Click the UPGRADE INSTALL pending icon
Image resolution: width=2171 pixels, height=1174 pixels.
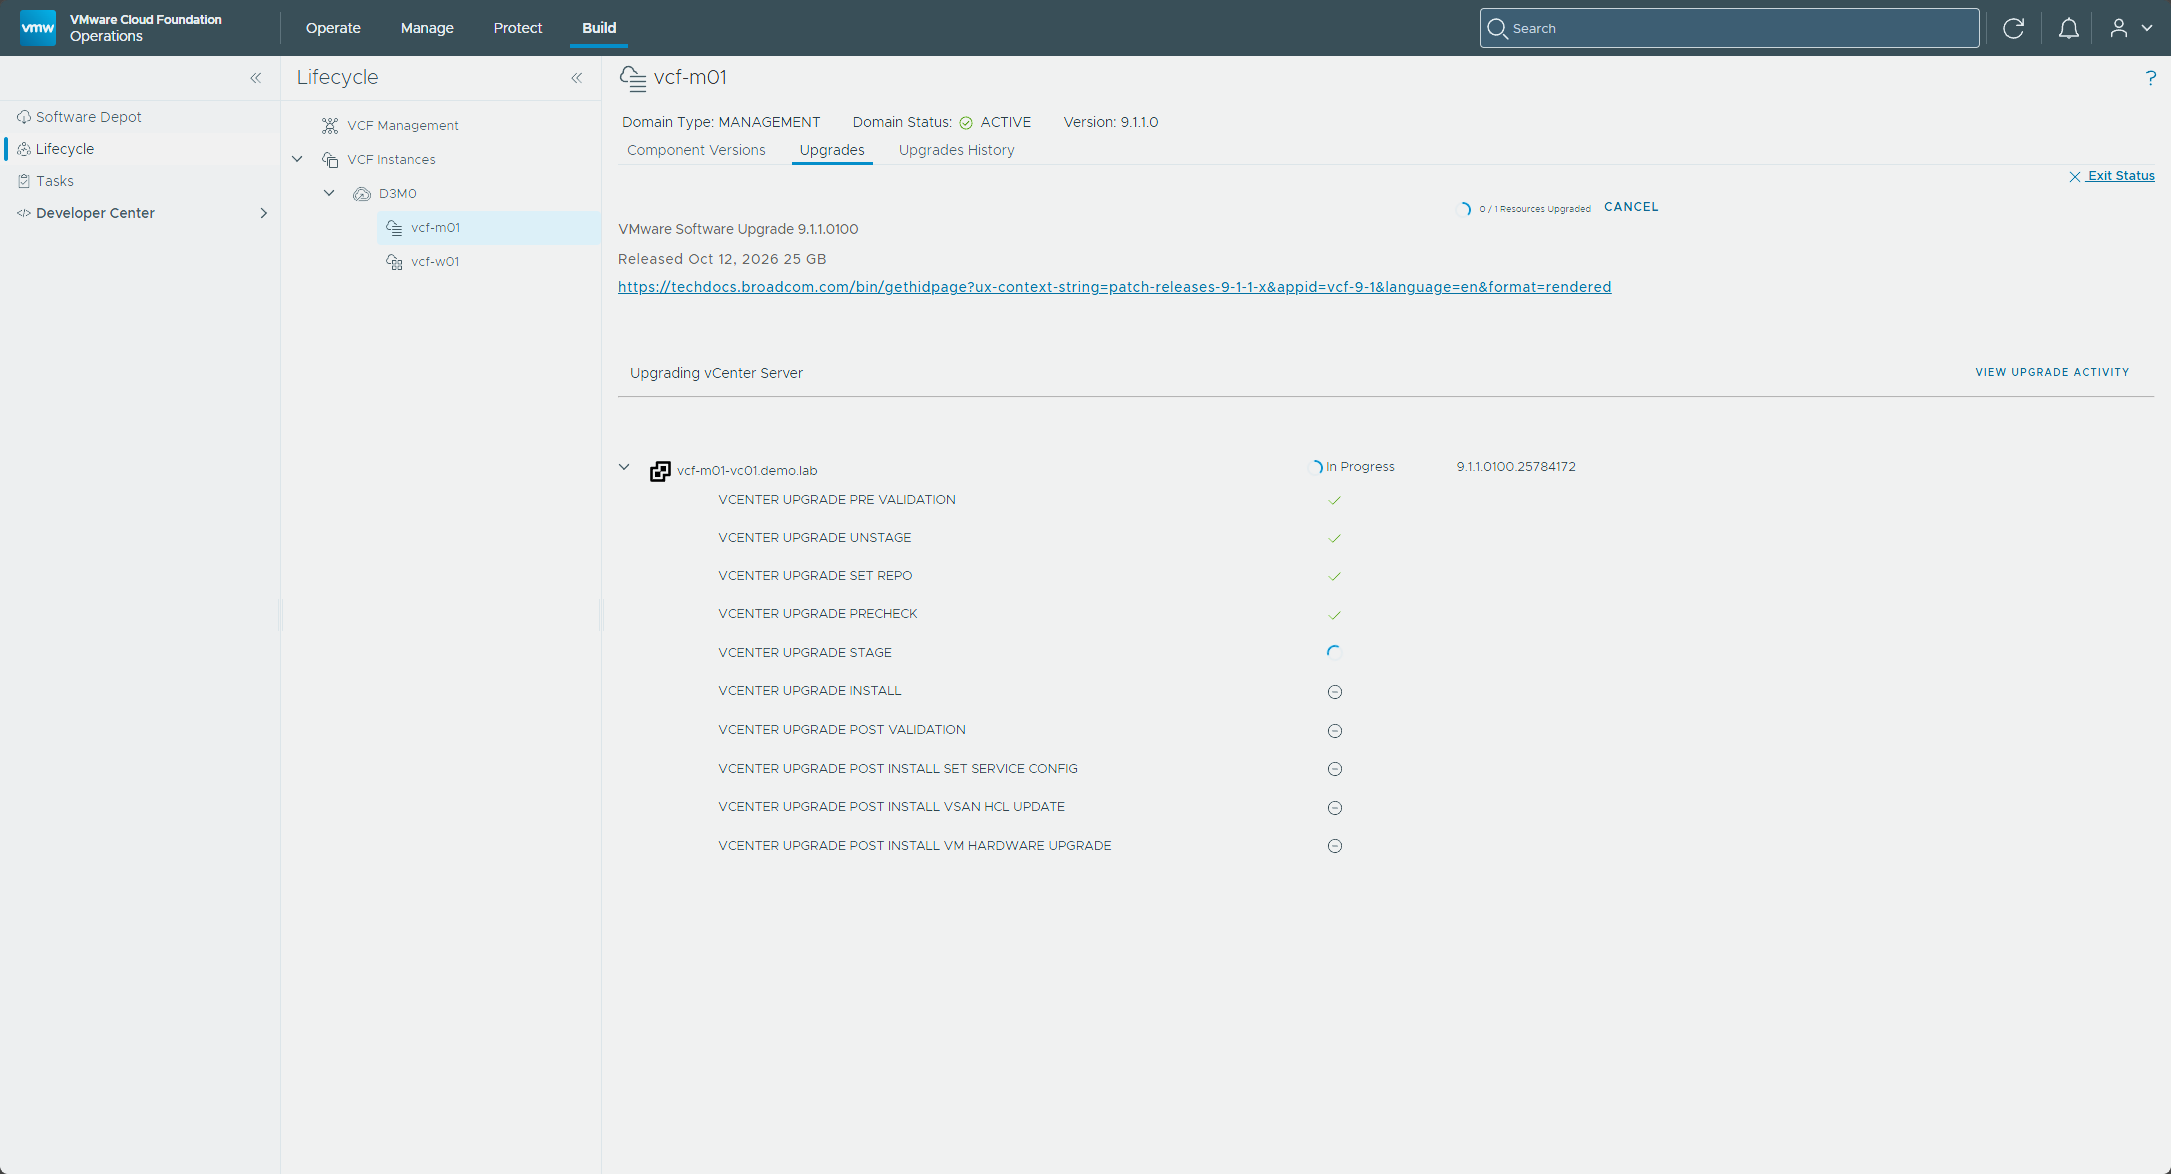coord(1334,692)
